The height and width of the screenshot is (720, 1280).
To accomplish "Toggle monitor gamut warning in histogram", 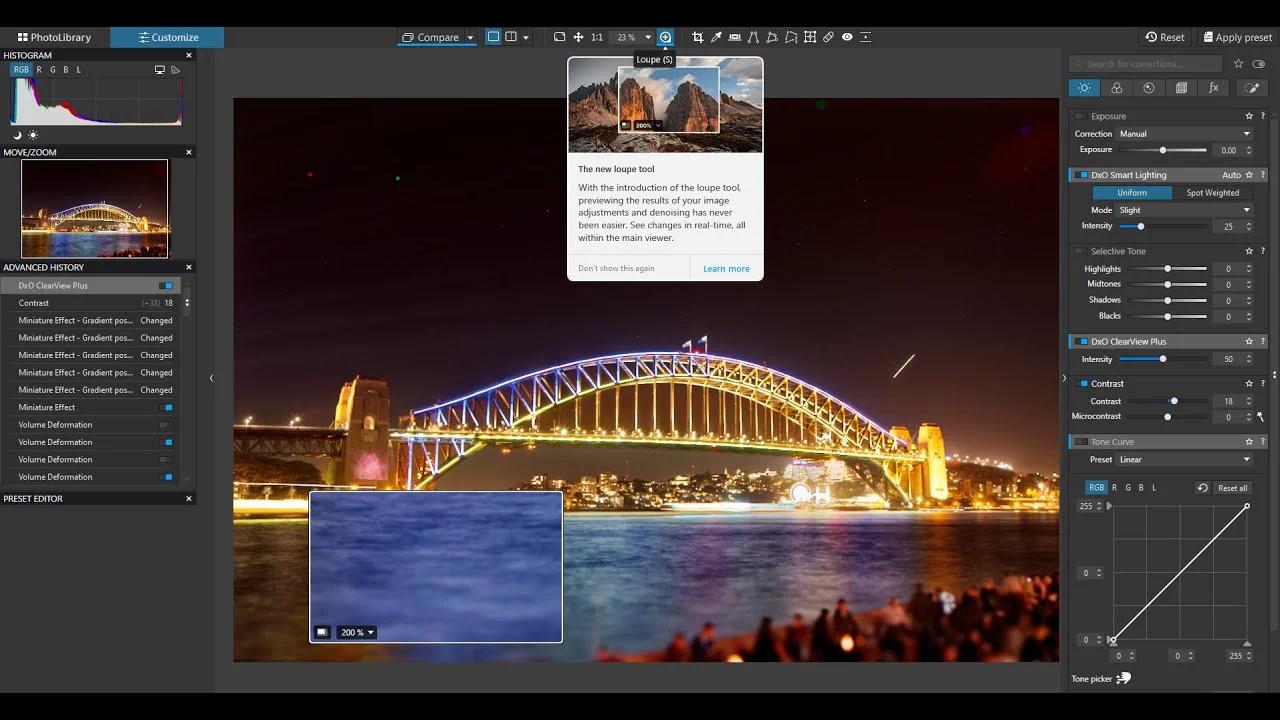I will point(160,70).
